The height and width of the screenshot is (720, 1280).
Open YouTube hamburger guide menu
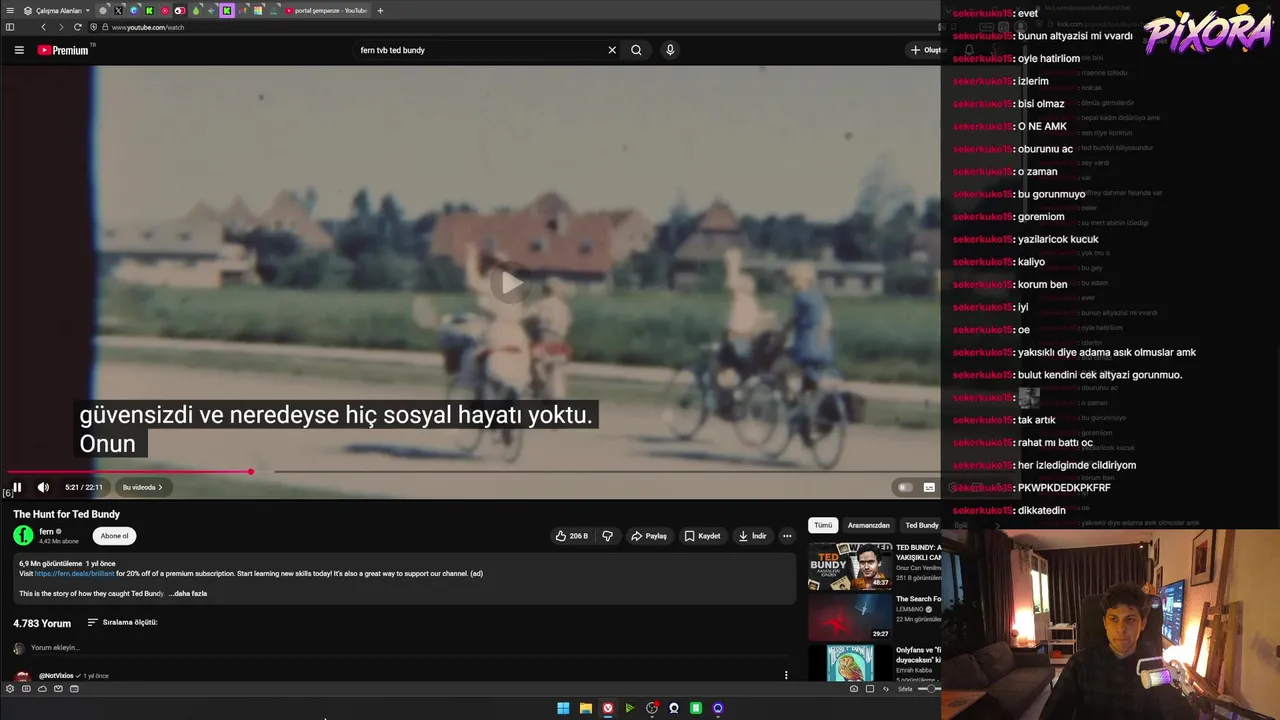click(x=19, y=50)
